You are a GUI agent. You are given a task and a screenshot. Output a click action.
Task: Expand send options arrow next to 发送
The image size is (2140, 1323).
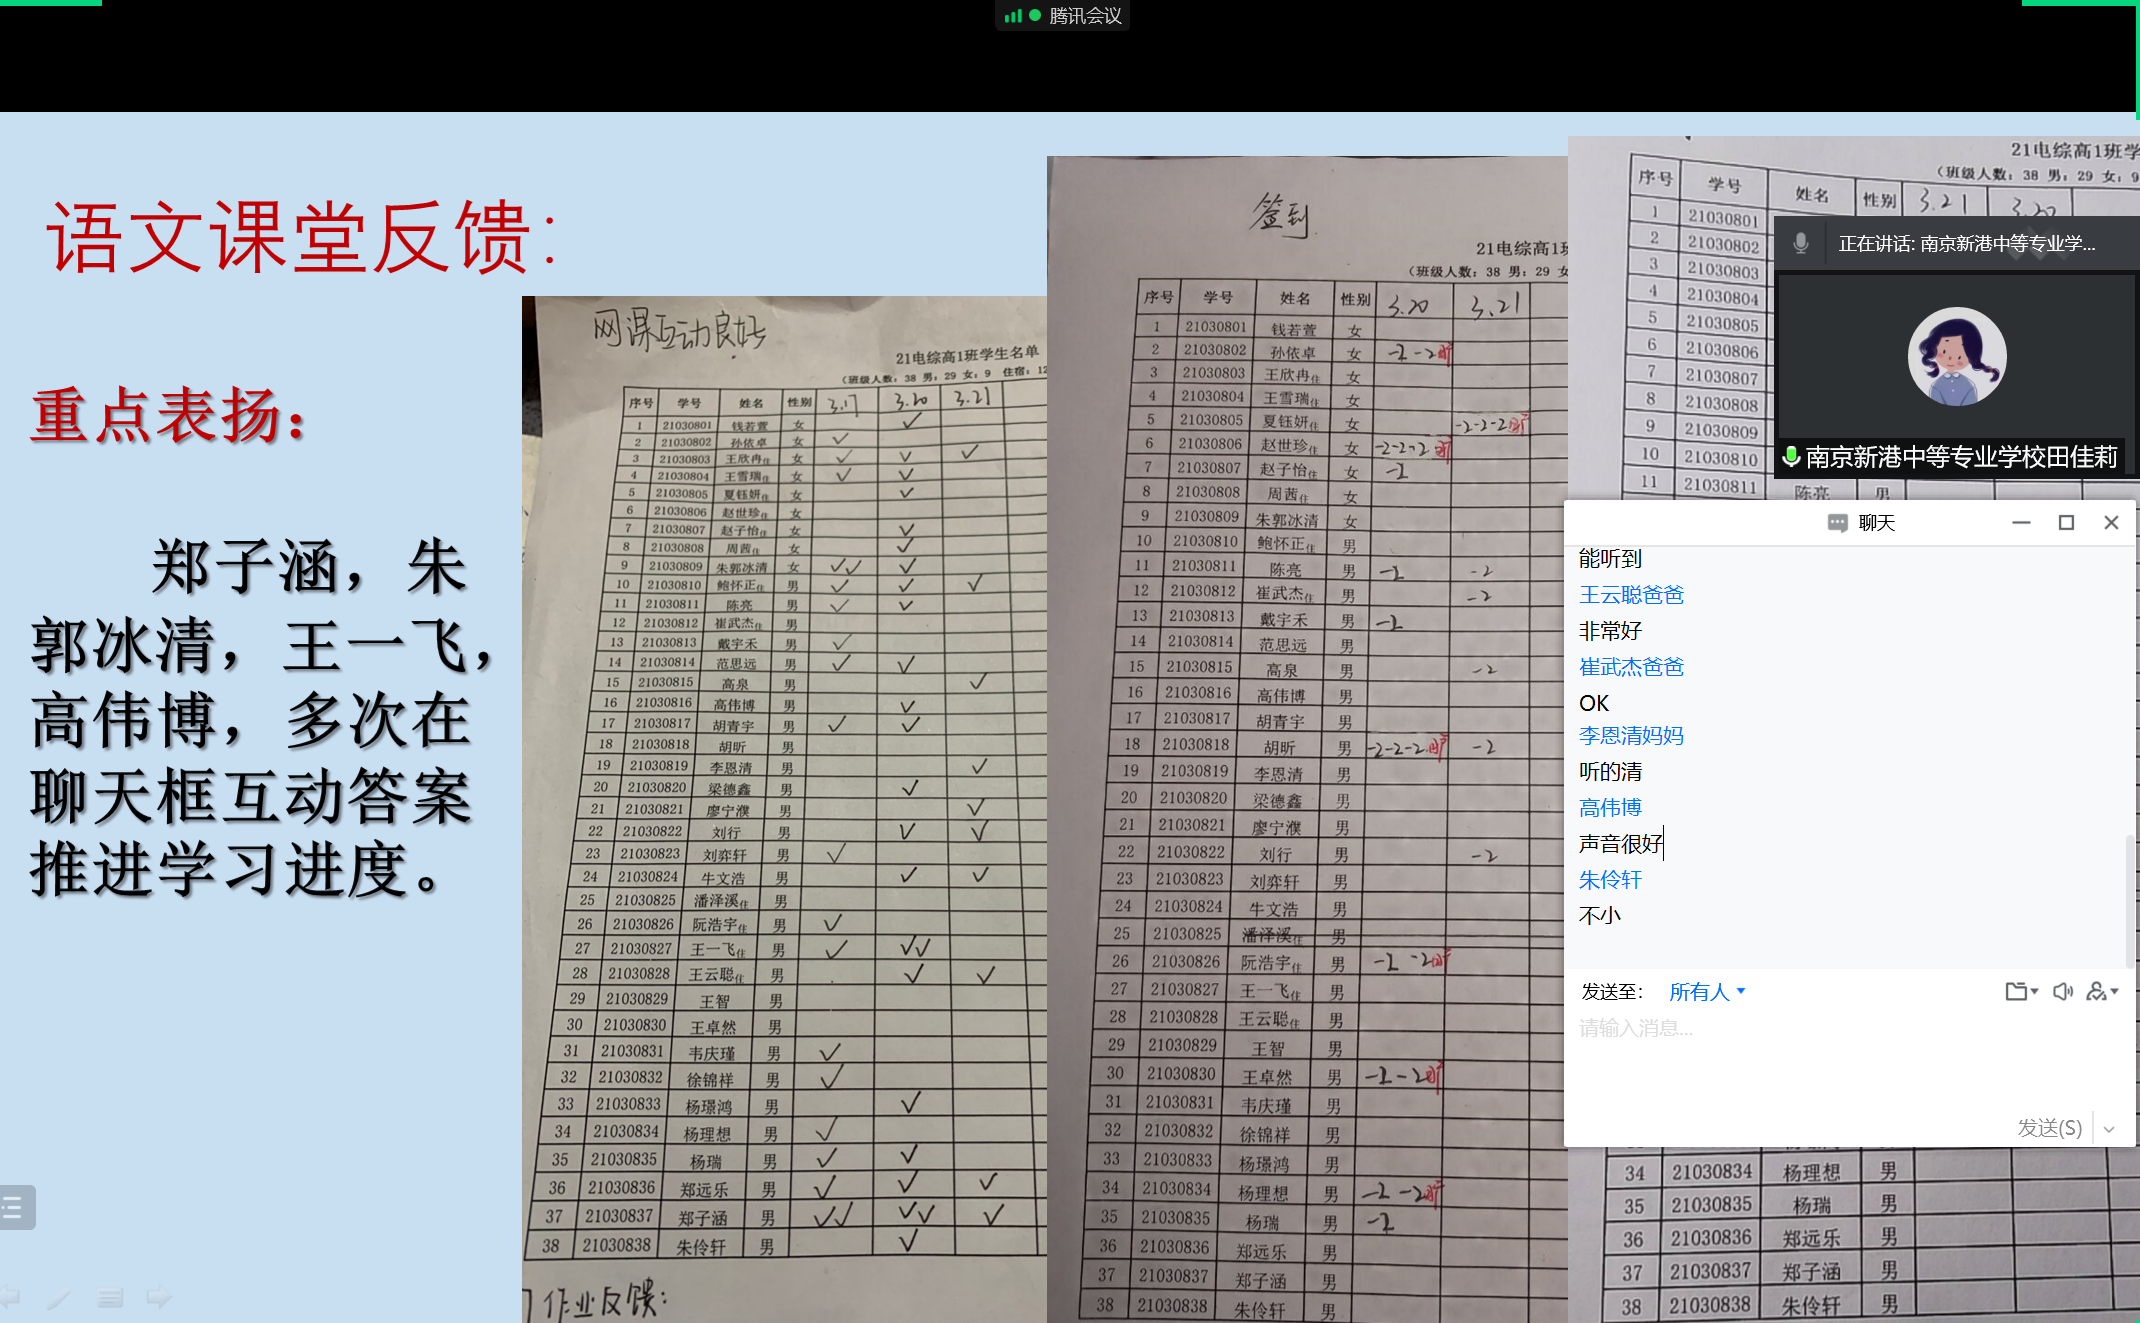[2109, 1129]
